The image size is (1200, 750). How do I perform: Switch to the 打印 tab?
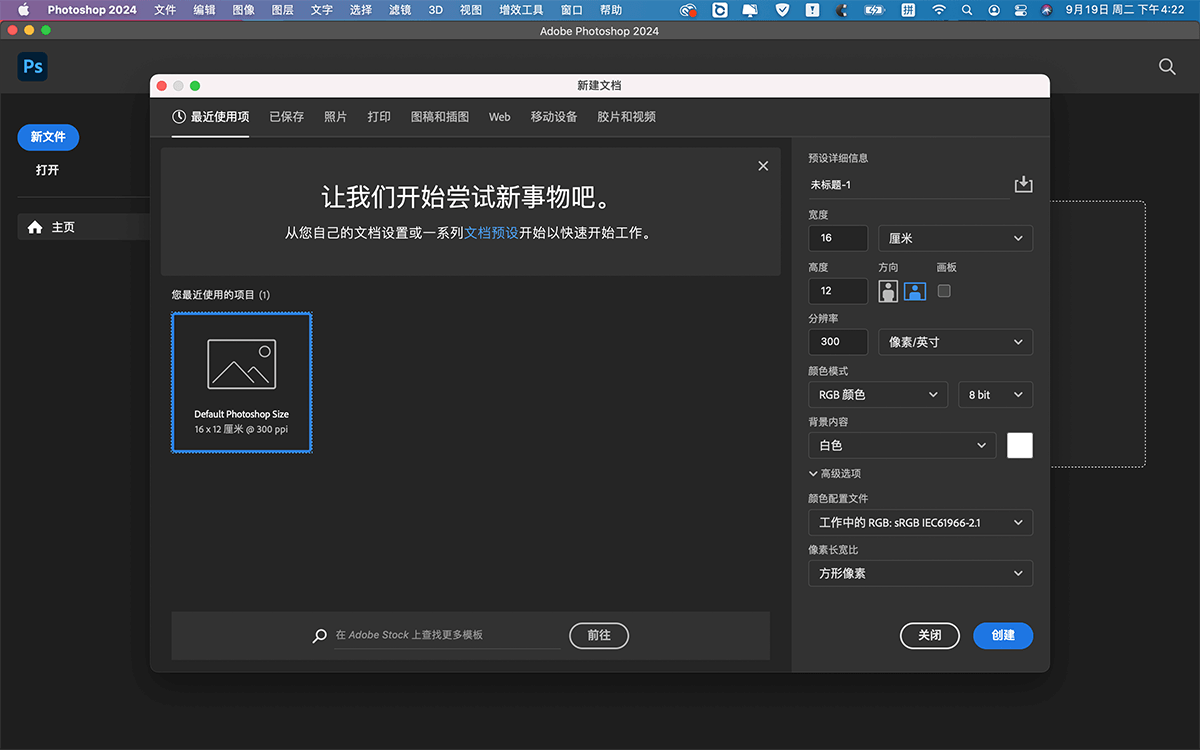pos(379,117)
